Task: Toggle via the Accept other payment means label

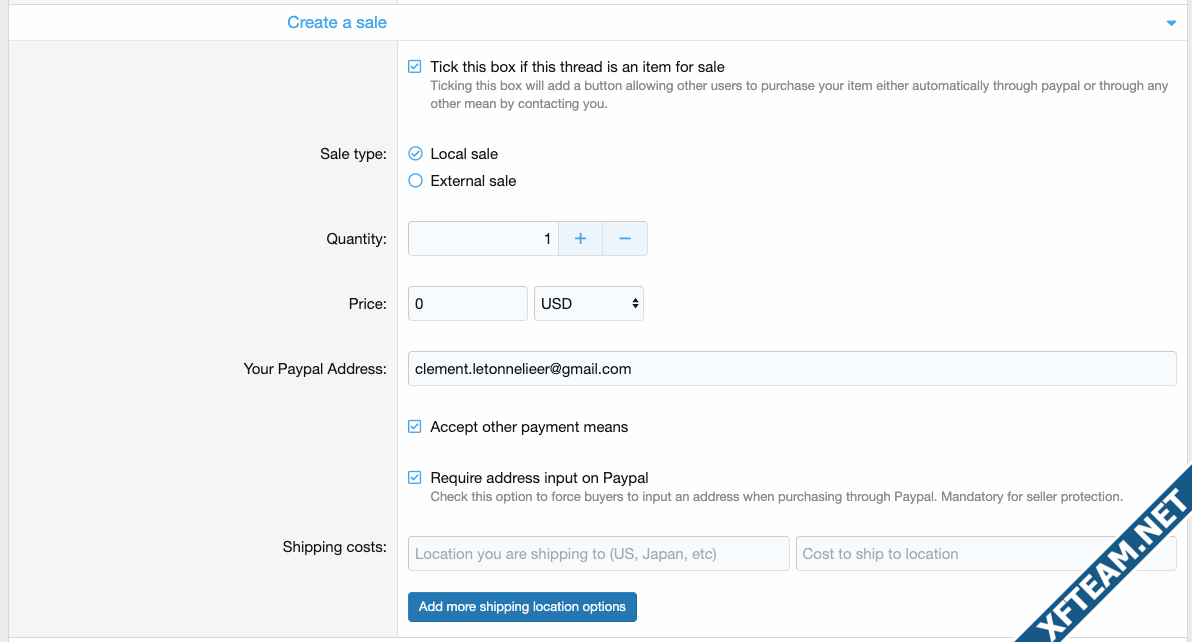Action: [x=529, y=427]
